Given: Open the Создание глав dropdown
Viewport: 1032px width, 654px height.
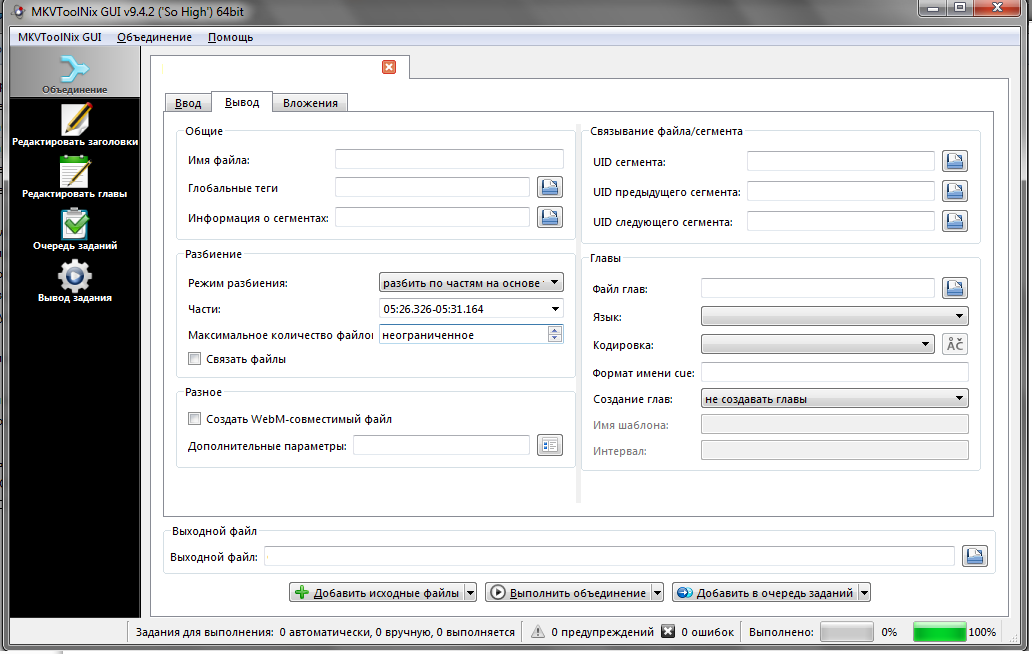Looking at the screenshot, I should tap(835, 399).
